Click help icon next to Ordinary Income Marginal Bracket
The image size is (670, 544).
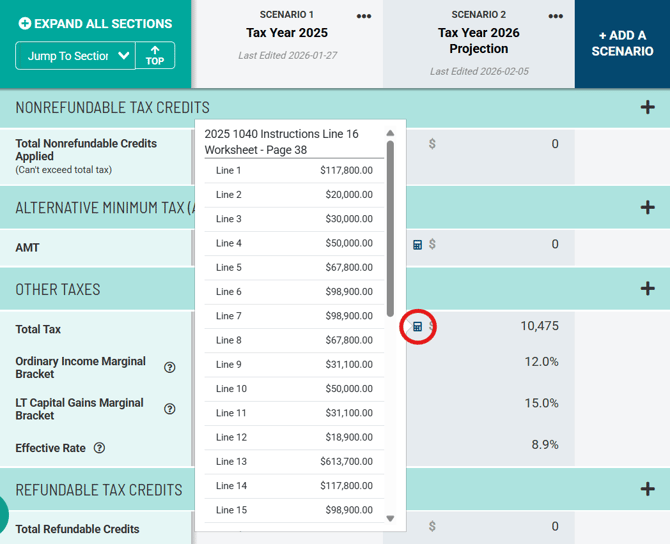(x=170, y=367)
